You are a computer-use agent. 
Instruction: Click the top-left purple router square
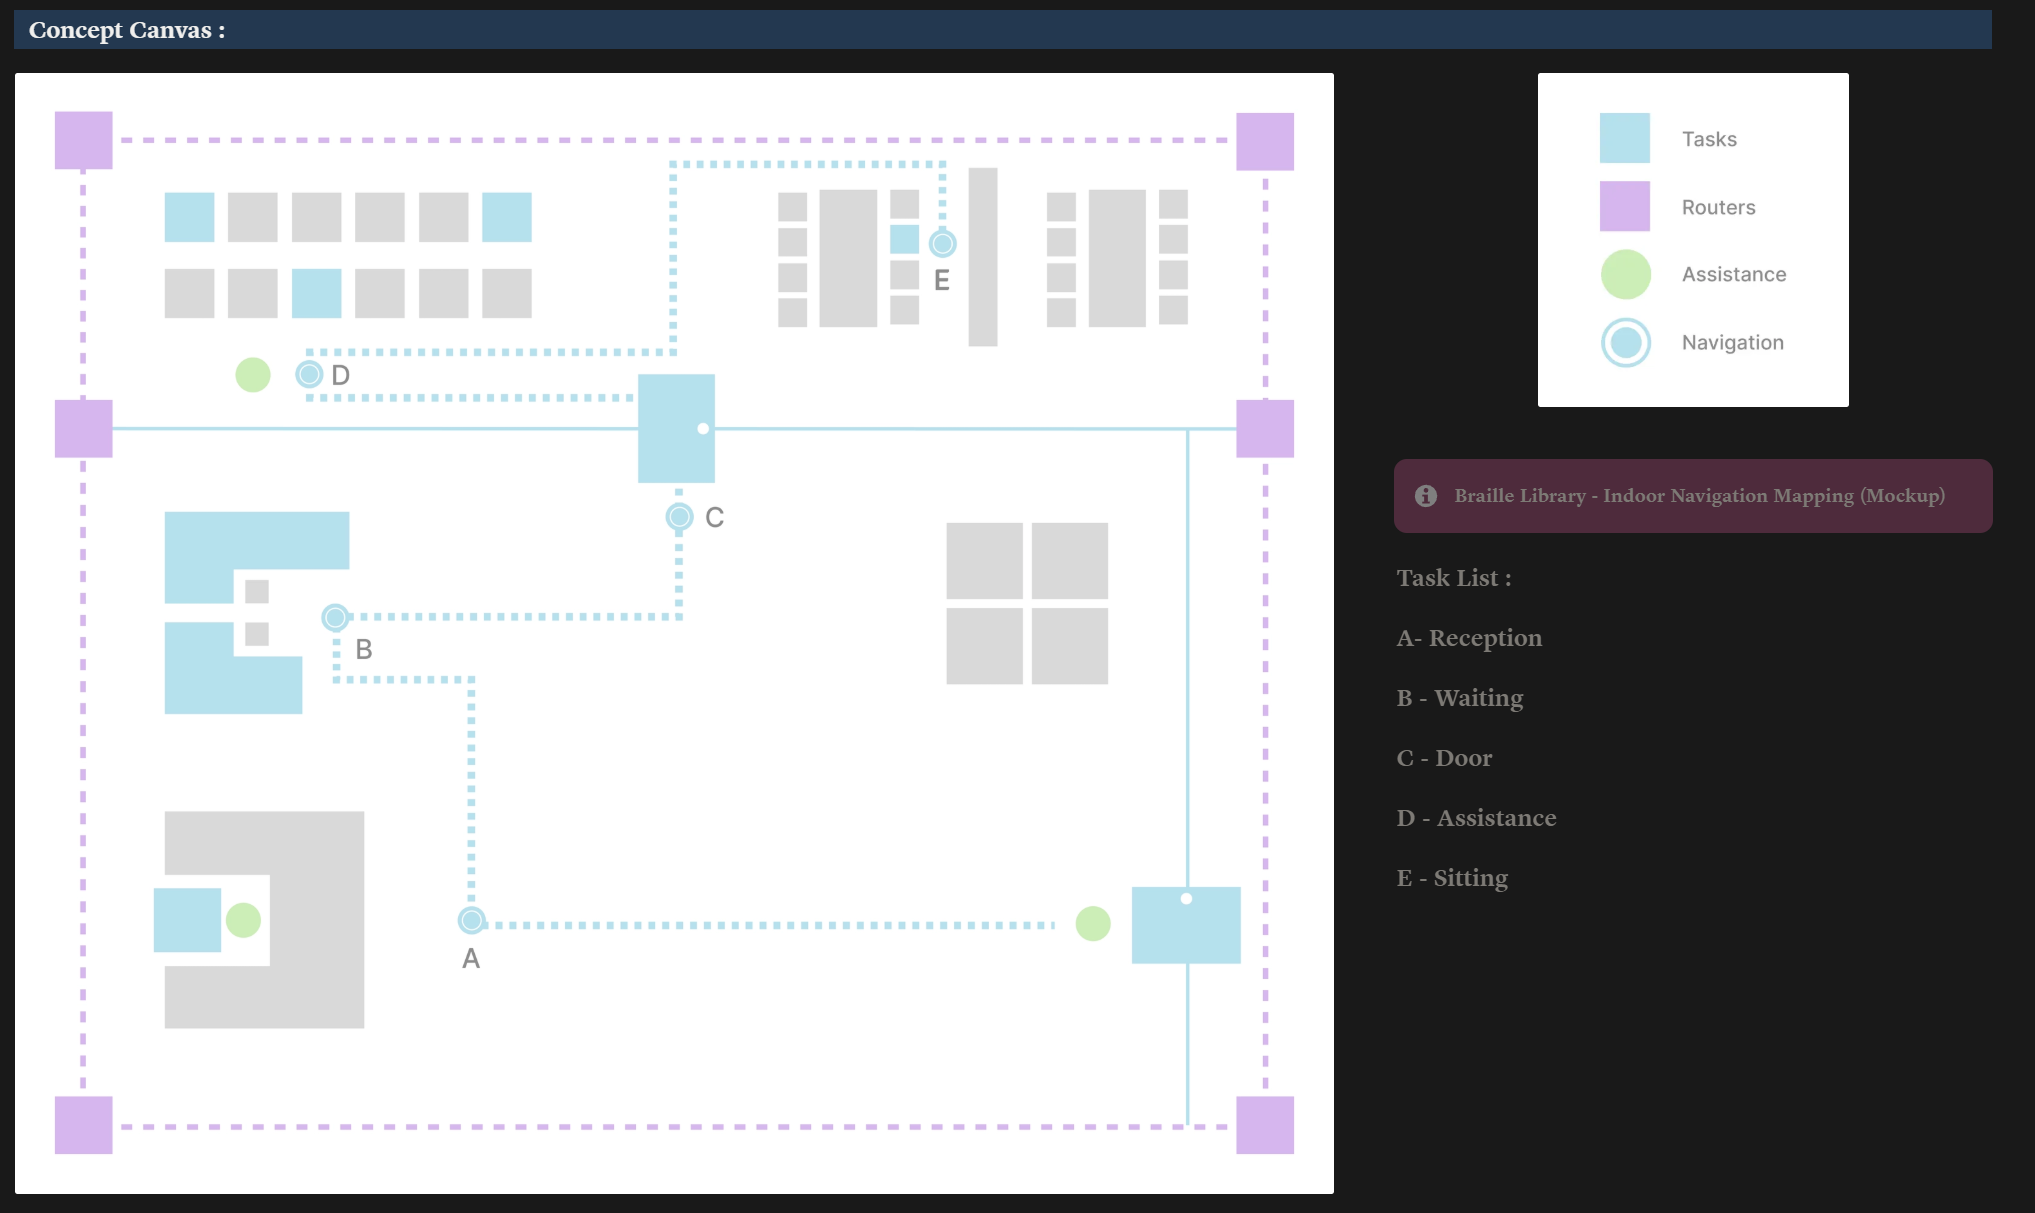[84, 140]
